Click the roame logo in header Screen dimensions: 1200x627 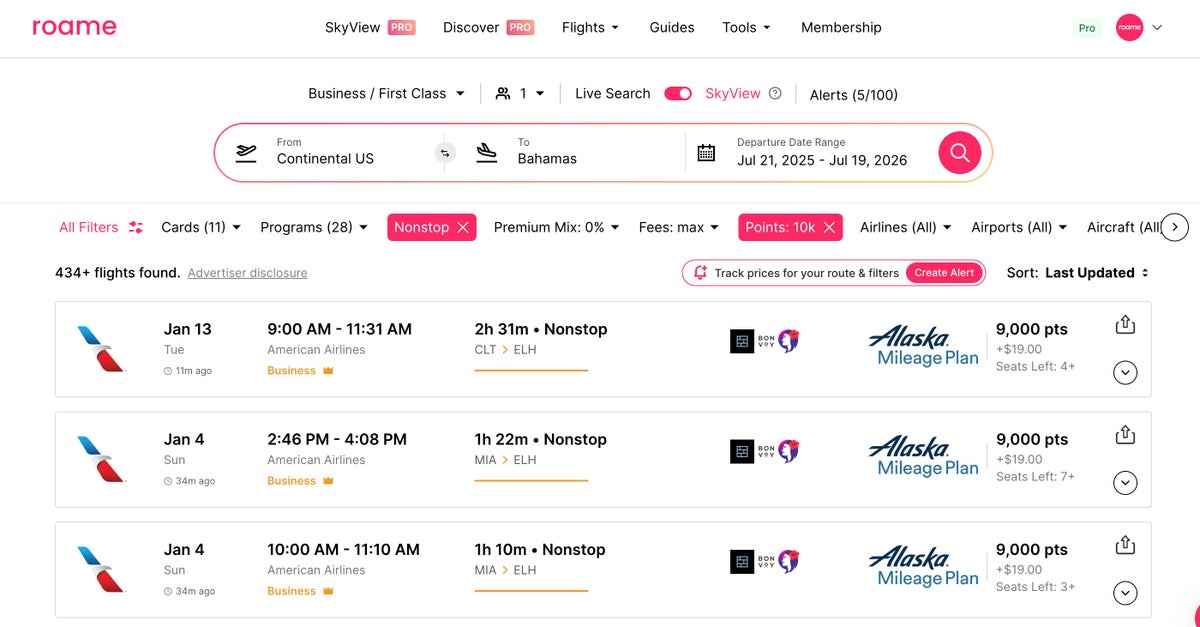click(x=74, y=27)
